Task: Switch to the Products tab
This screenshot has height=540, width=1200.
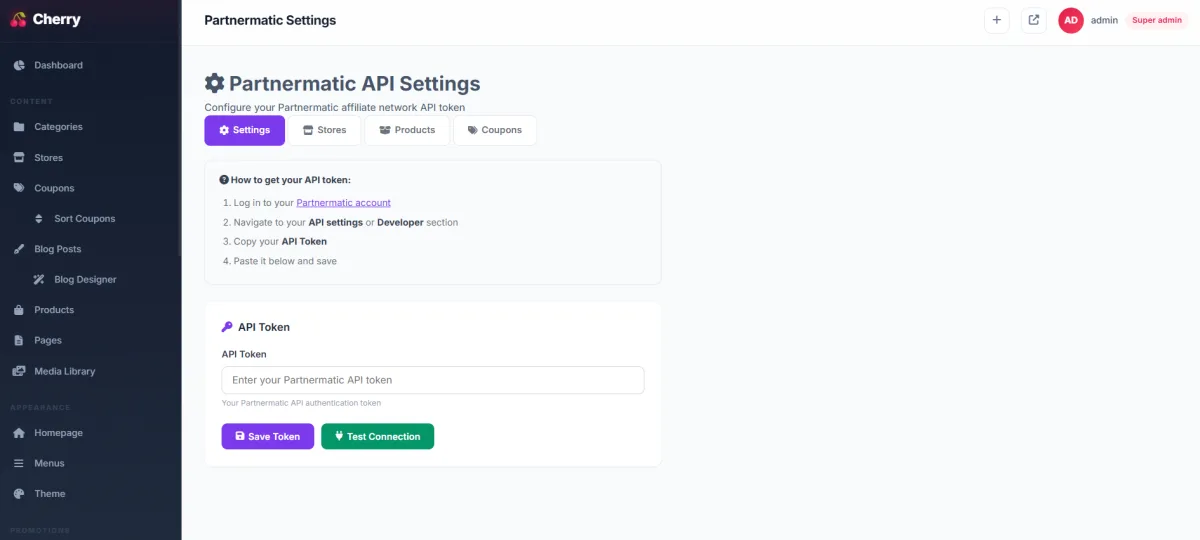Action: (x=407, y=130)
